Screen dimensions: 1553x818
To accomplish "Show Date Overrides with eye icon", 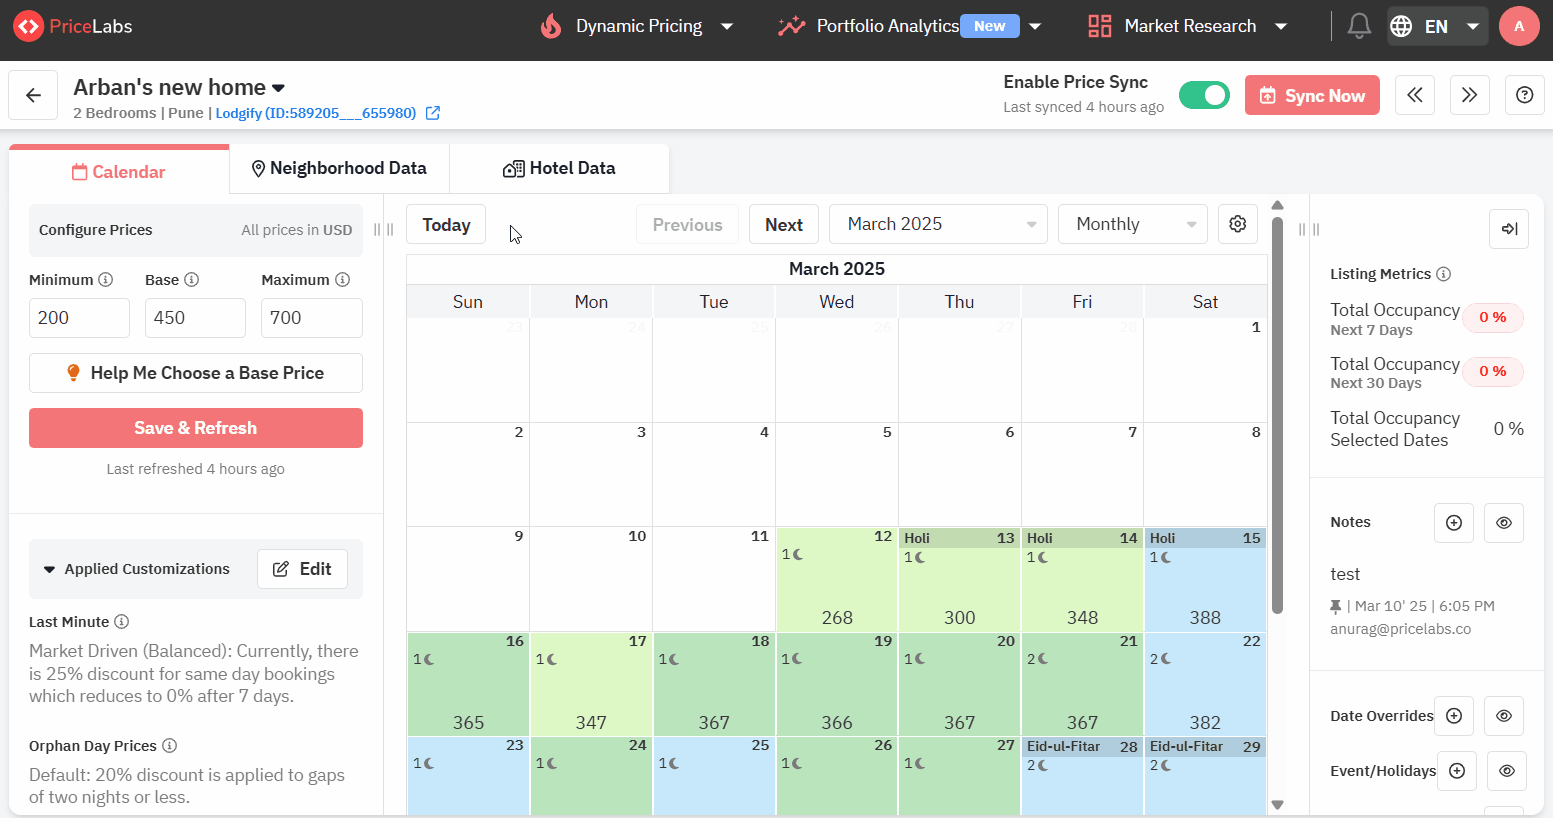I will click(1503, 716).
